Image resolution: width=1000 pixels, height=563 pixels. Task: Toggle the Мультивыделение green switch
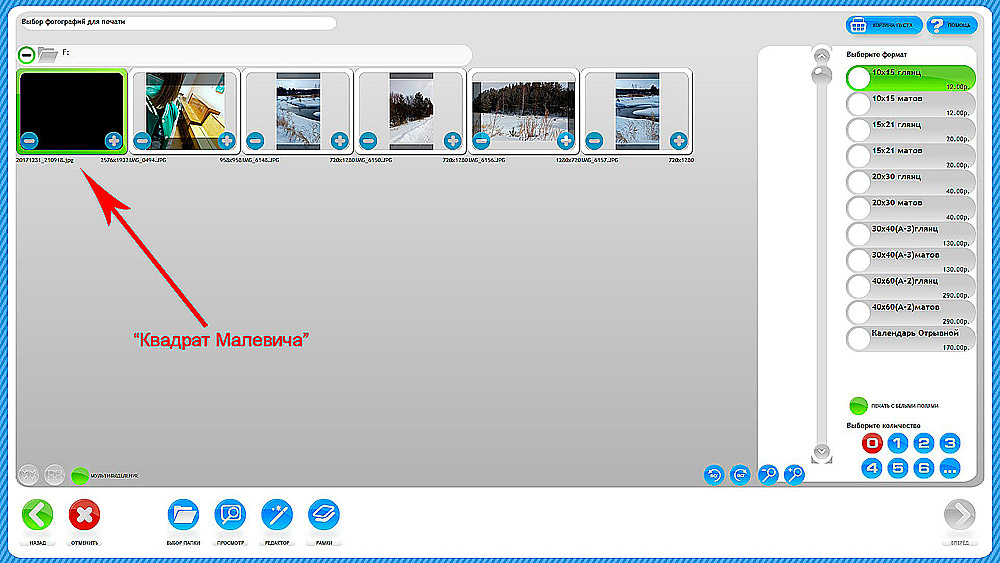point(80,475)
